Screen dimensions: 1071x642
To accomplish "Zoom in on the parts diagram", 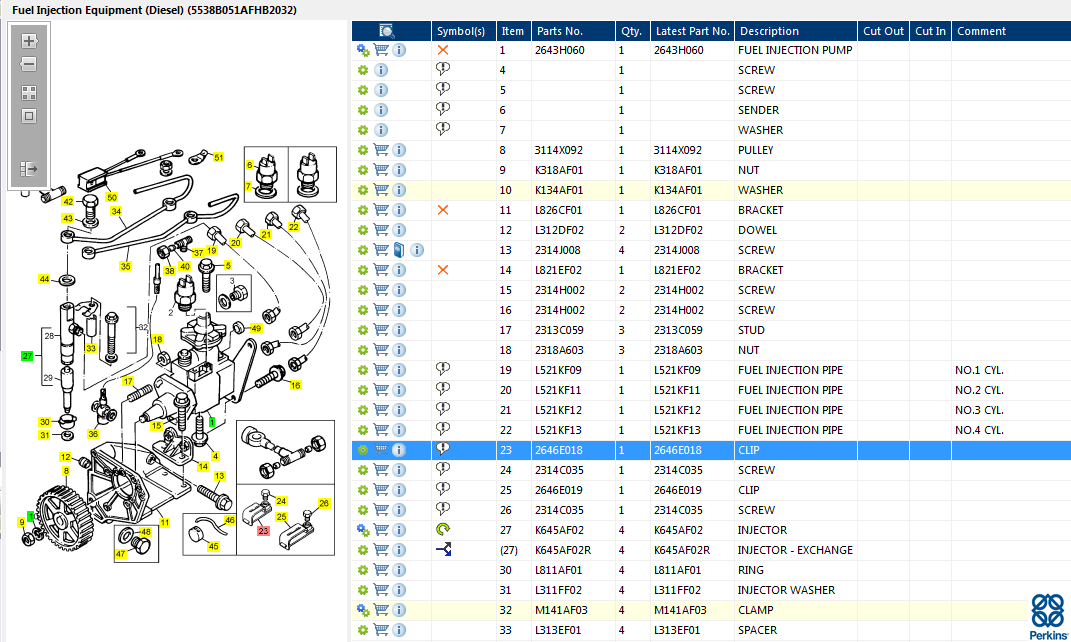I will coord(29,41).
